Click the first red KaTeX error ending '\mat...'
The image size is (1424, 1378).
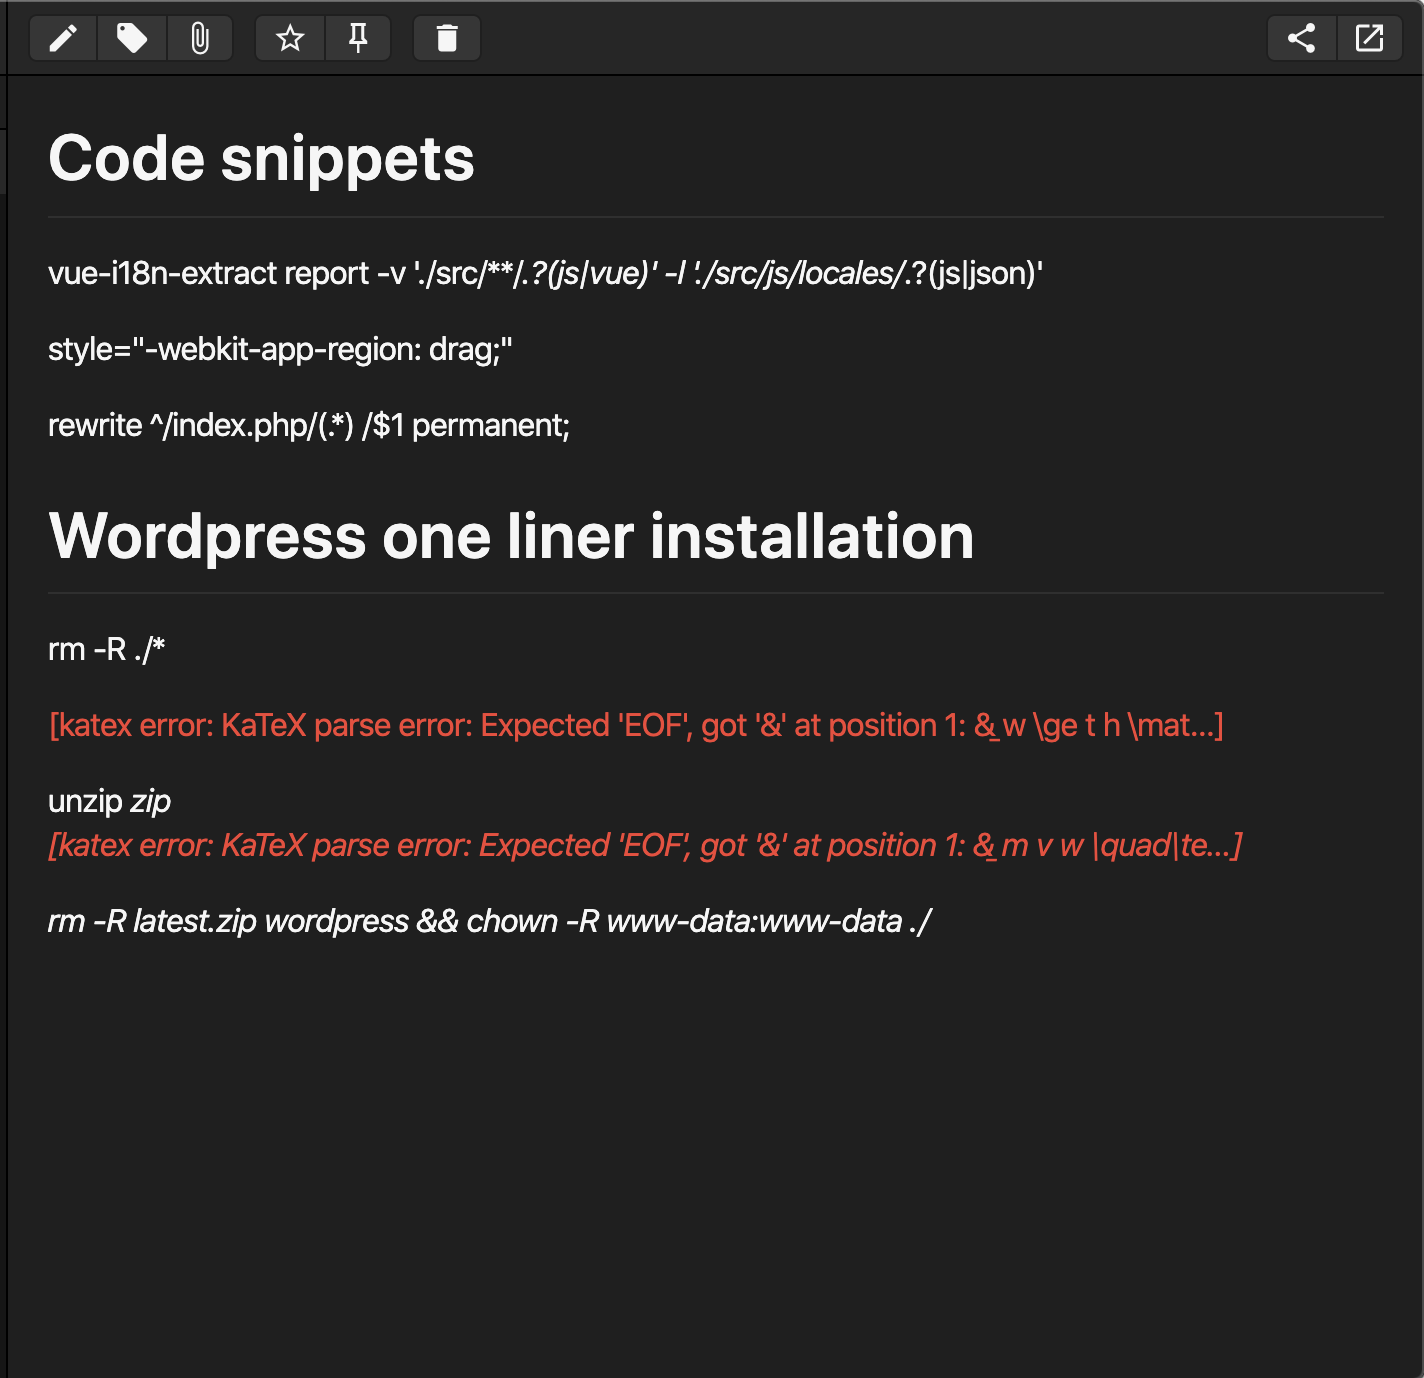coord(636,725)
